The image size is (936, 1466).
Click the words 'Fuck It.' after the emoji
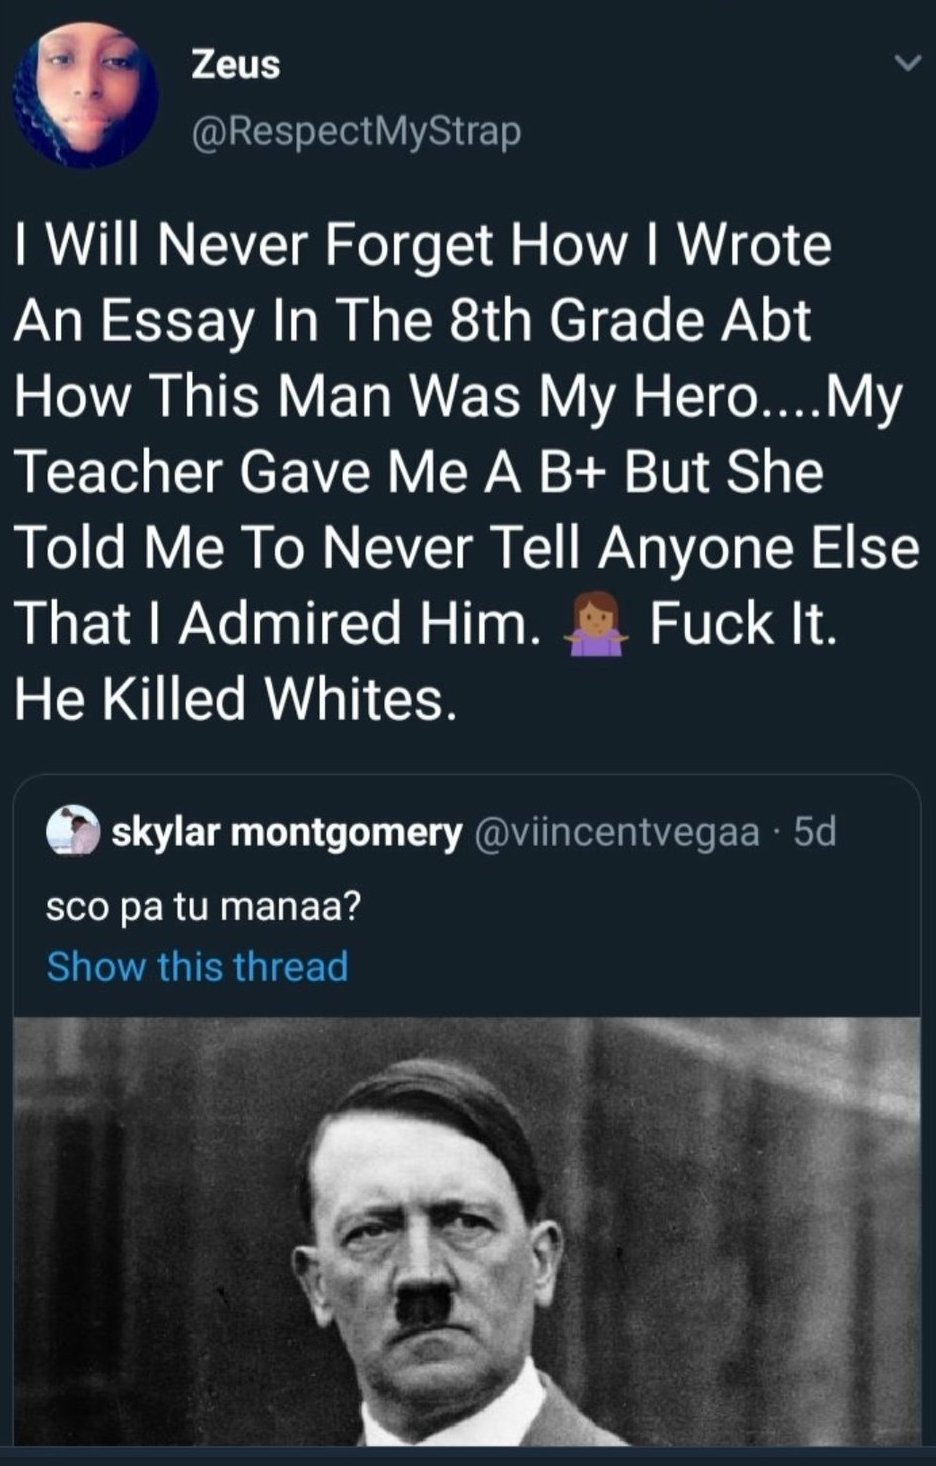(x=742, y=622)
